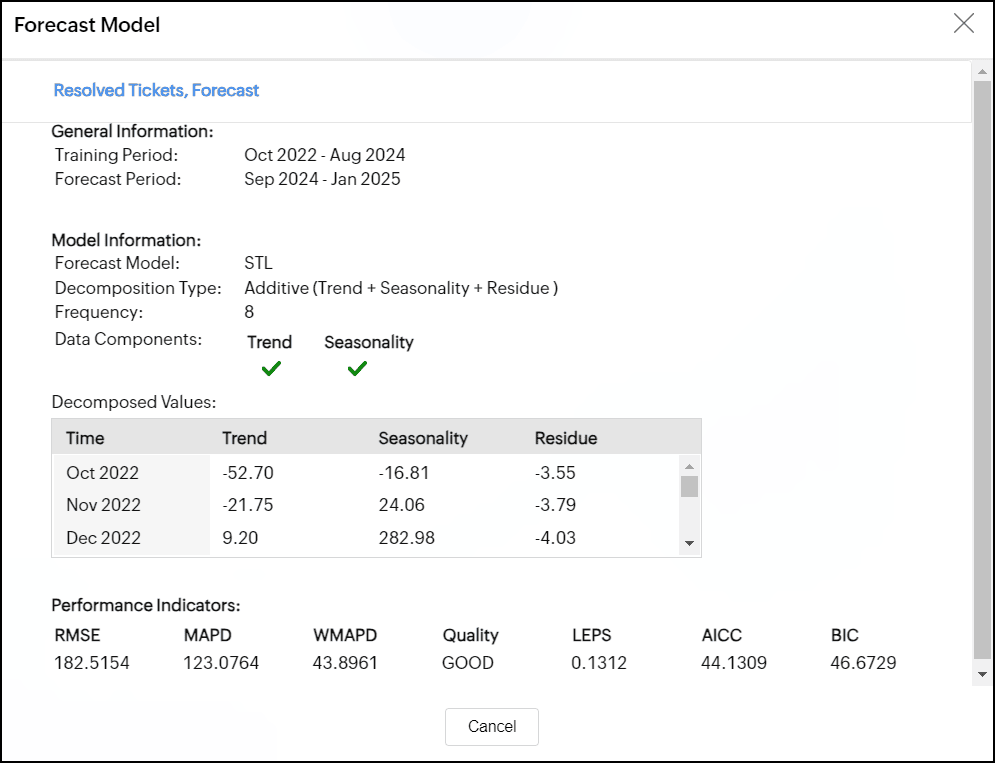
Task: Click the Decomposed Values table scroll-down arrow
Action: coord(689,543)
